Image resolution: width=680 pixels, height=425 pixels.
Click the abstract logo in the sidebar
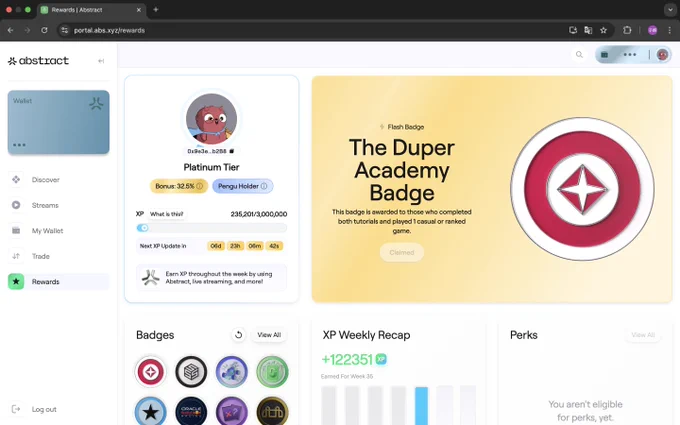point(38,61)
